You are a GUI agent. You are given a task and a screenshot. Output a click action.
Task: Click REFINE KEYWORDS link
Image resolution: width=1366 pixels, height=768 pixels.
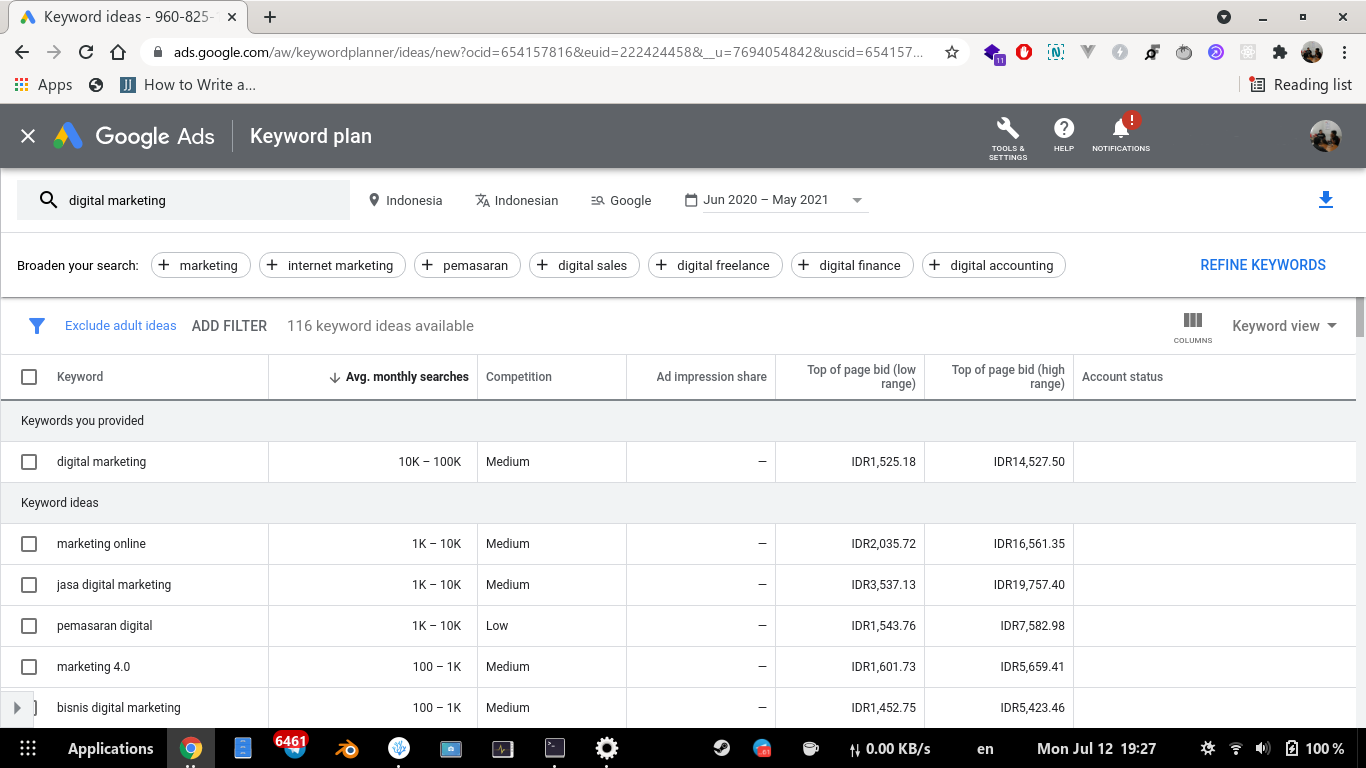click(1262, 265)
